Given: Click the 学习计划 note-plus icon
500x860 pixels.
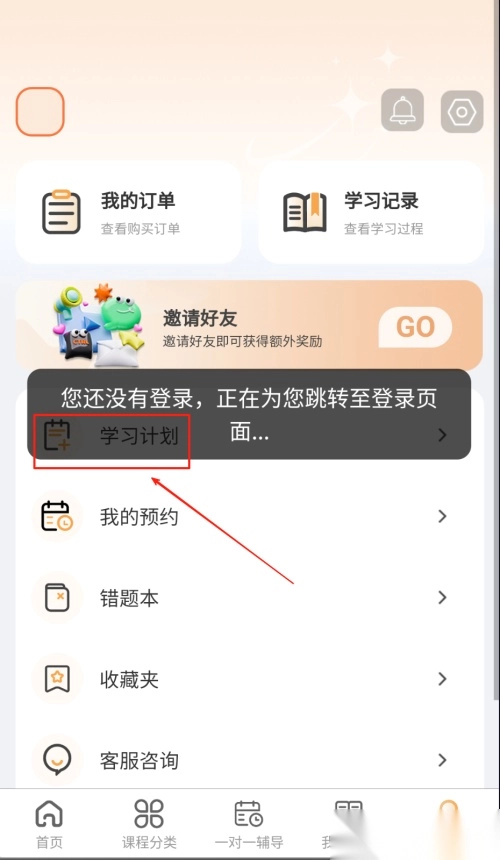Looking at the screenshot, I should click(57, 435).
